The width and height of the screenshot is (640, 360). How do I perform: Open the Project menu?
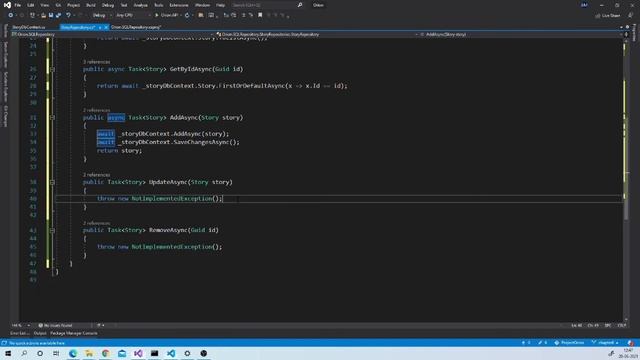click(x=73, y=5)
